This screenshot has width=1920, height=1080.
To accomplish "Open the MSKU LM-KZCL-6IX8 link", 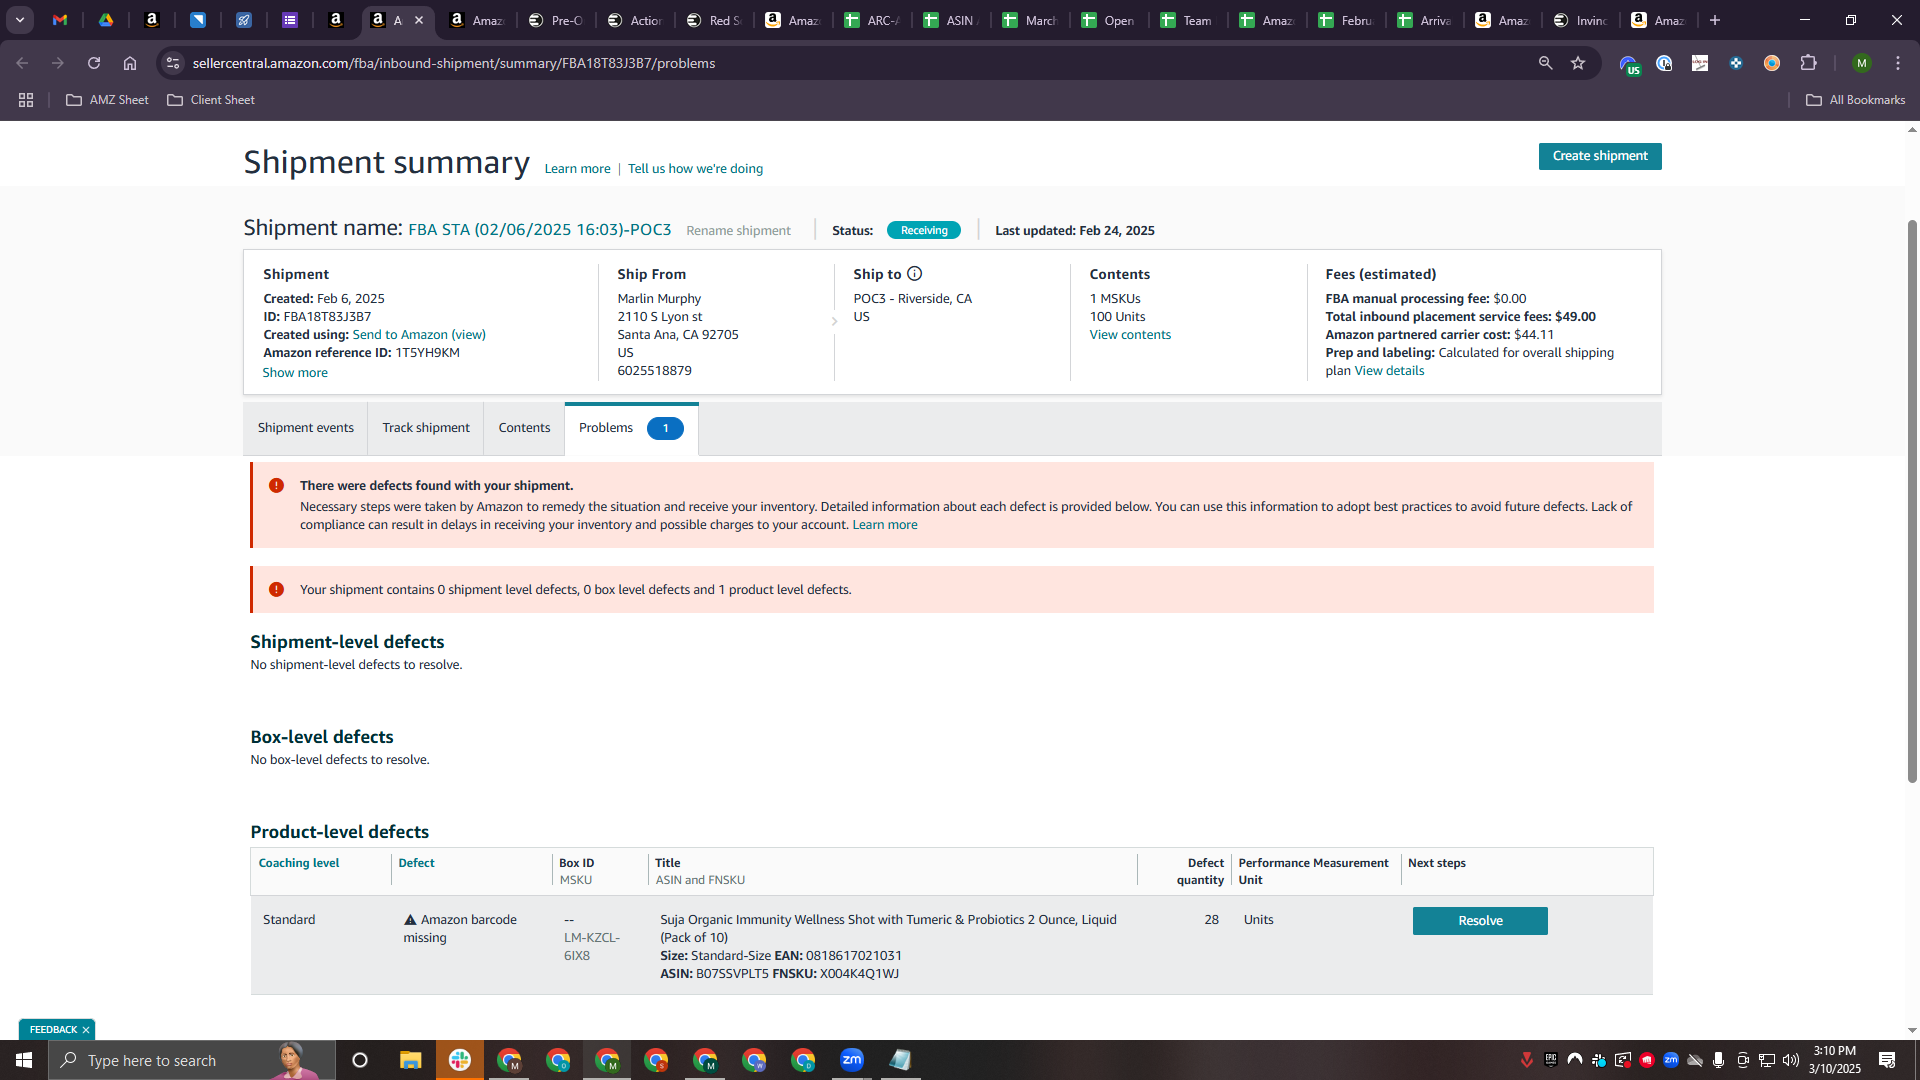I will 591,946.
